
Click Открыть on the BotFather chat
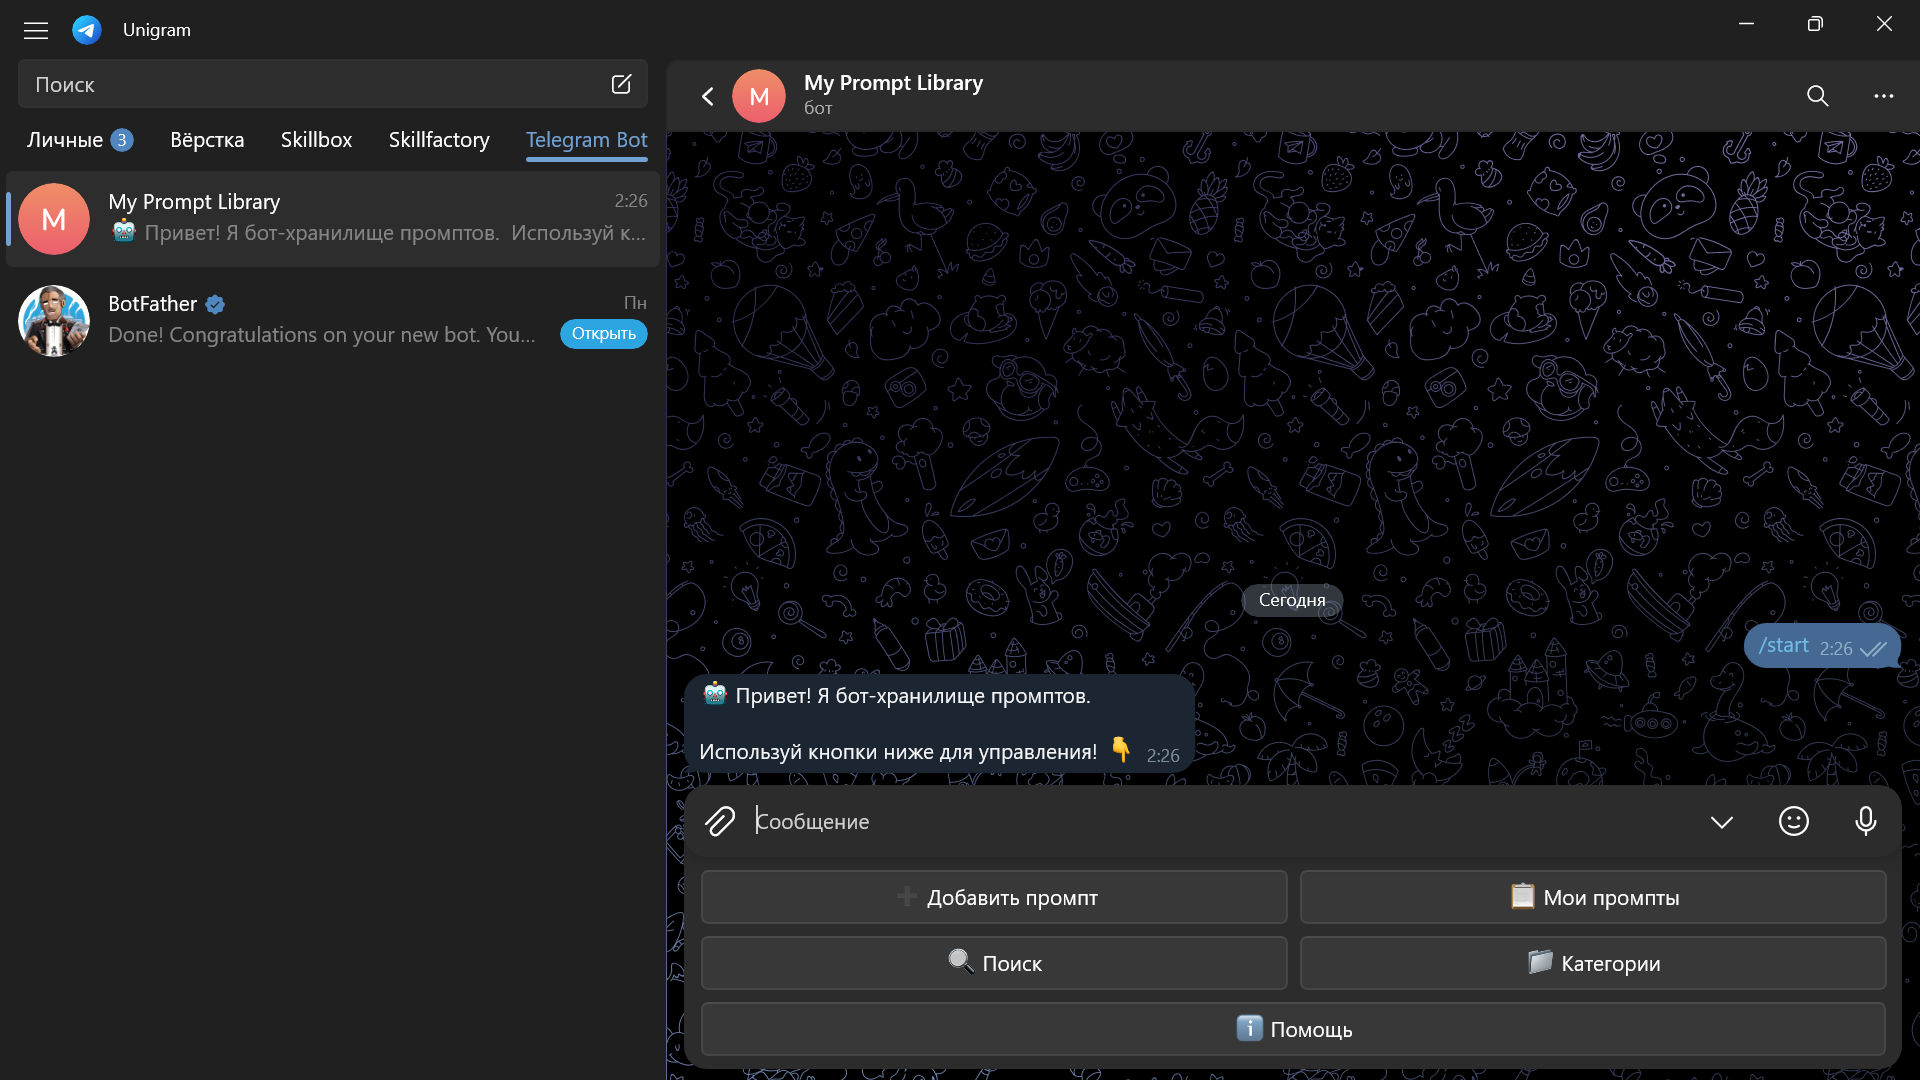(x=603, y=333)
